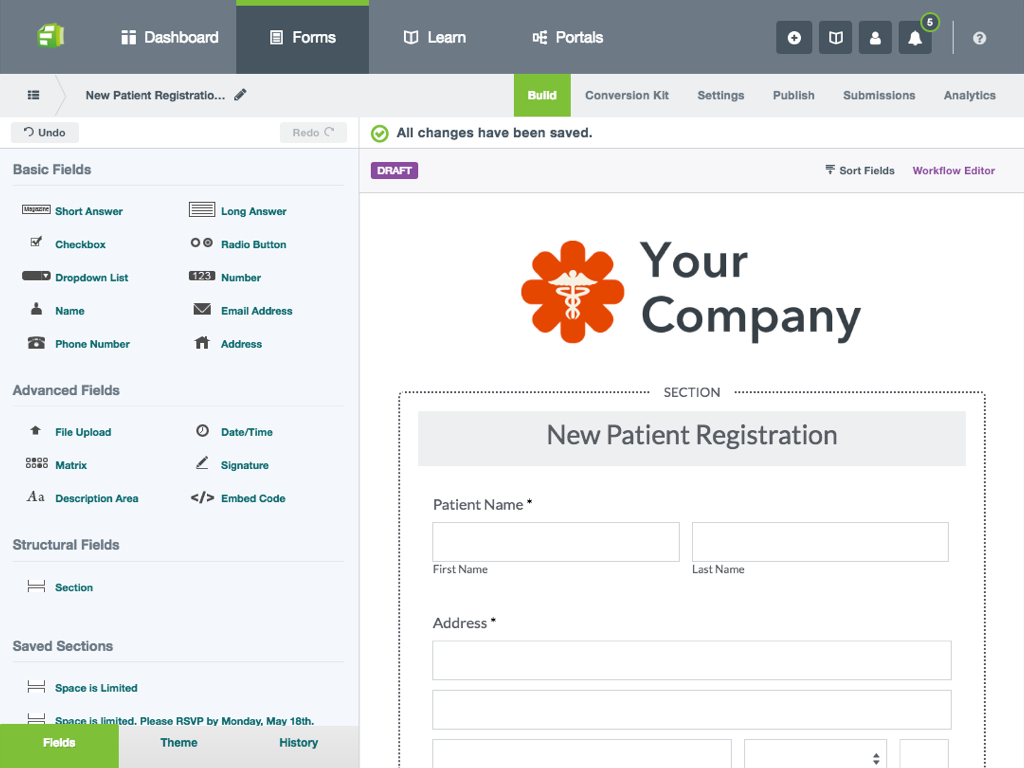Add a Checkbox field from Basic Fields
1024x768 pixels.
(x=80, y=244)
